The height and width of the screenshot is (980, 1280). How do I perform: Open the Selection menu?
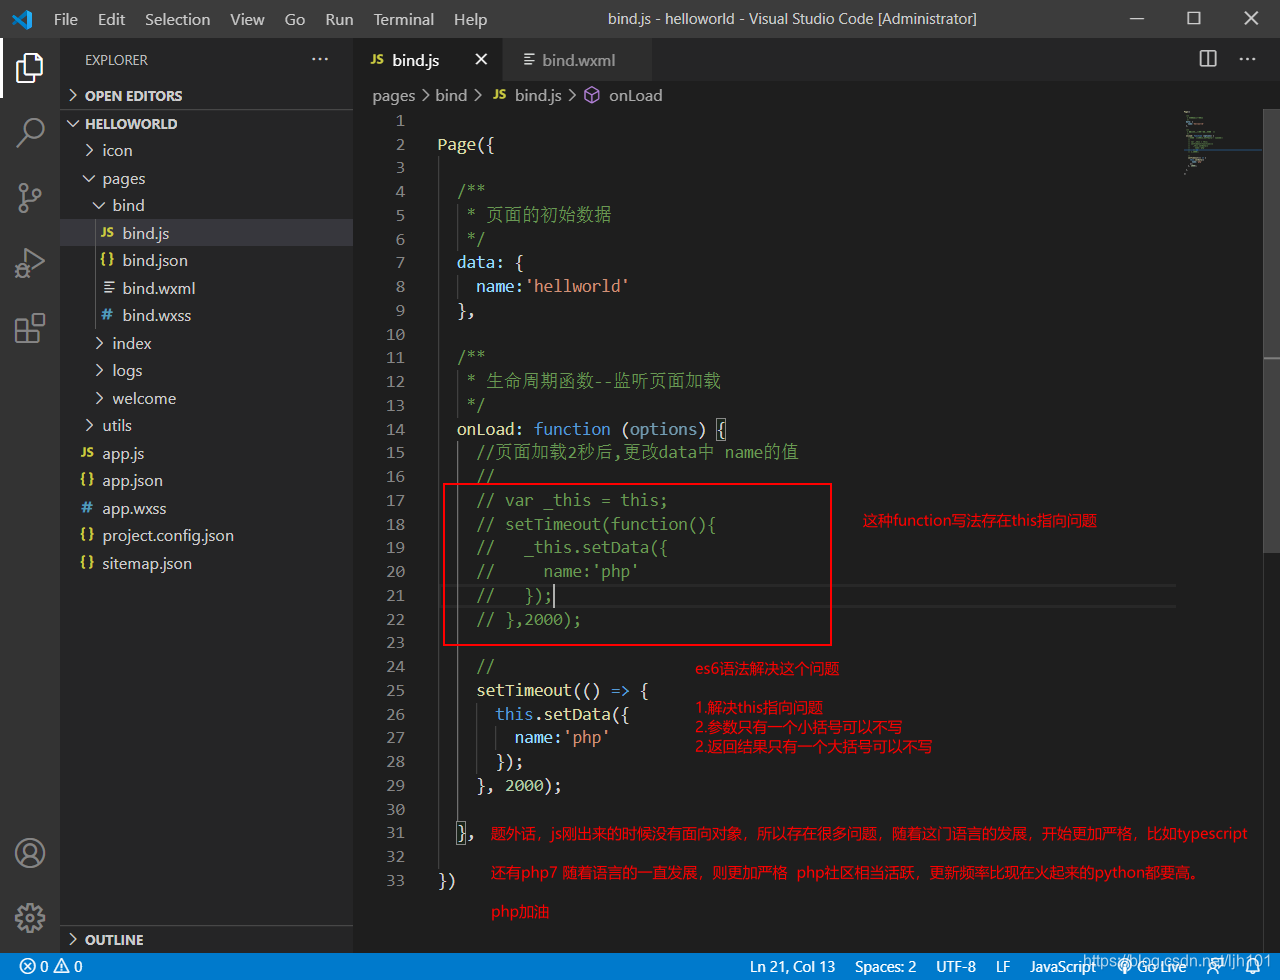[178, 19]
